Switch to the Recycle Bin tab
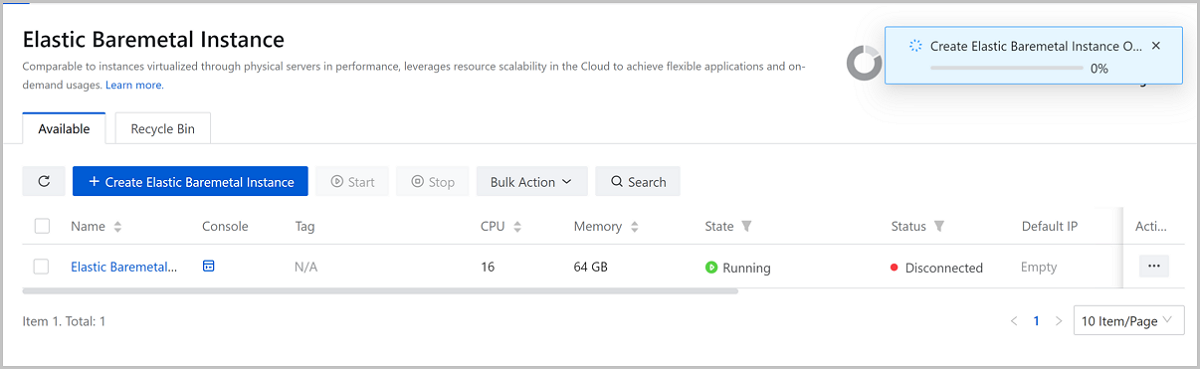Screen dimensions: 1200x369 pos(163,129)
